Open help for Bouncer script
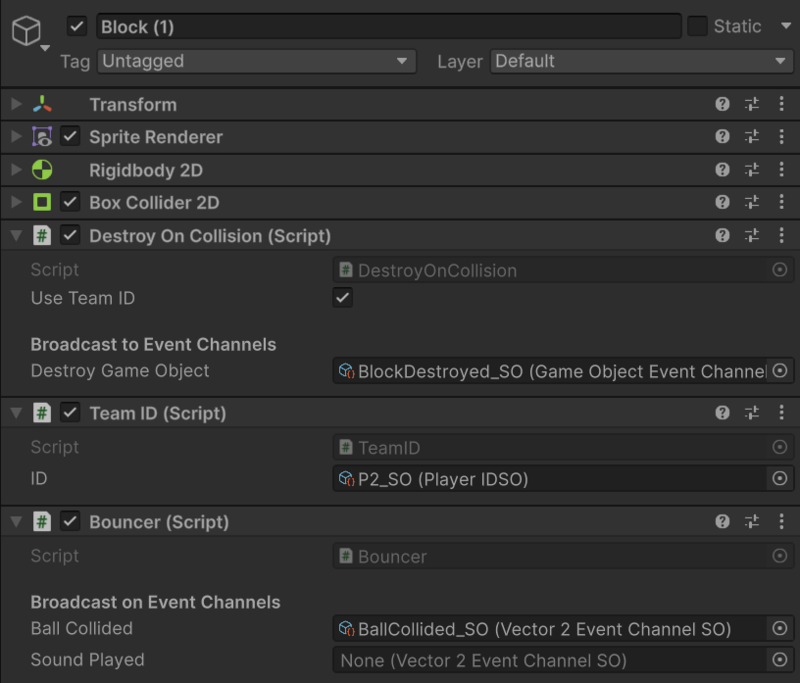The width and height of the screenshot is (800, 683). pyautogui.click(x=722, y=522)
